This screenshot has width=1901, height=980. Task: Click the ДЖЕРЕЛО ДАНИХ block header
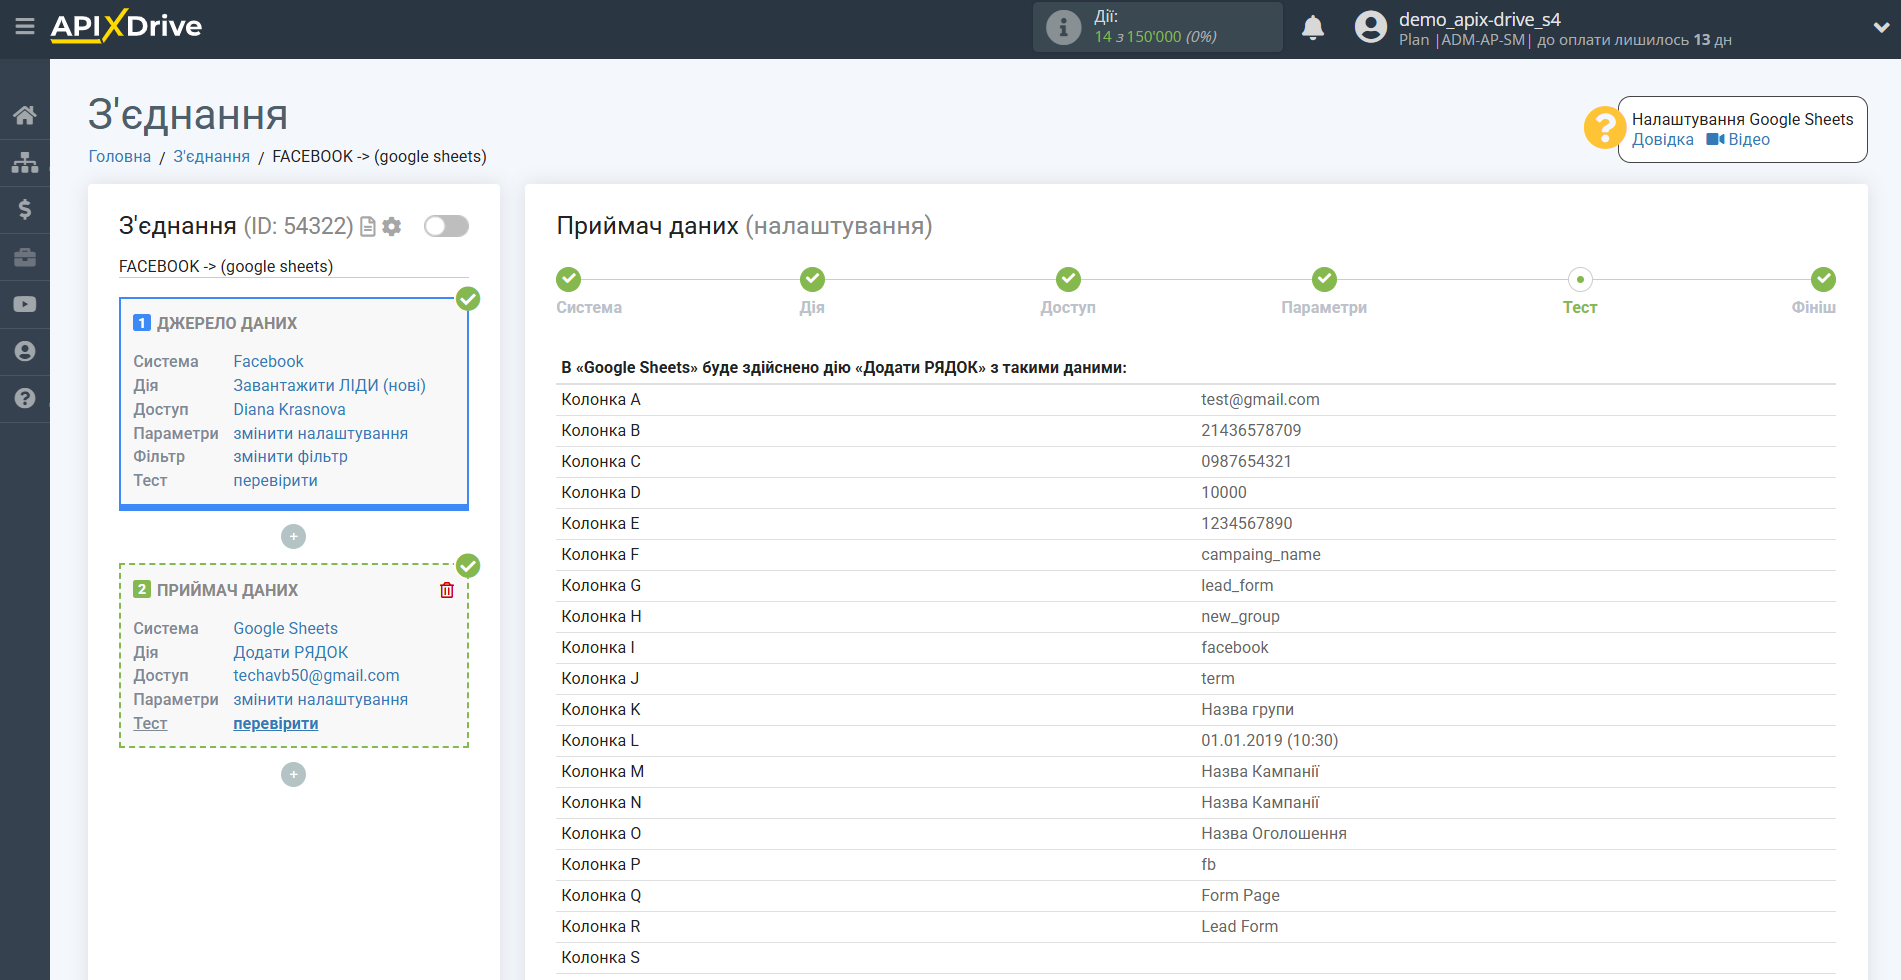pyautogui.click(x=227, y=323)
